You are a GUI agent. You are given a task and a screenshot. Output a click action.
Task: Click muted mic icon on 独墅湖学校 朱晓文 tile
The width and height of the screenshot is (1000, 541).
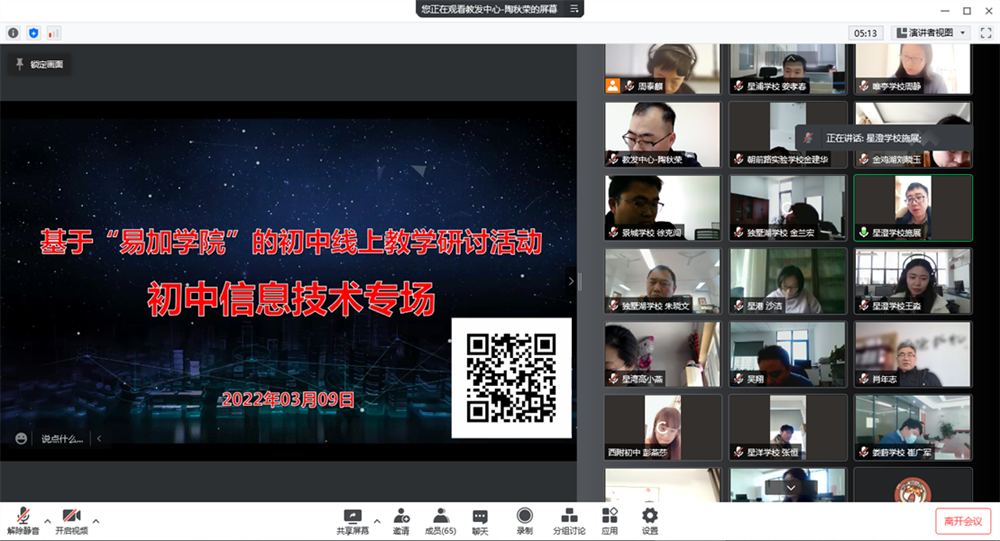click(x=613, y=306)
